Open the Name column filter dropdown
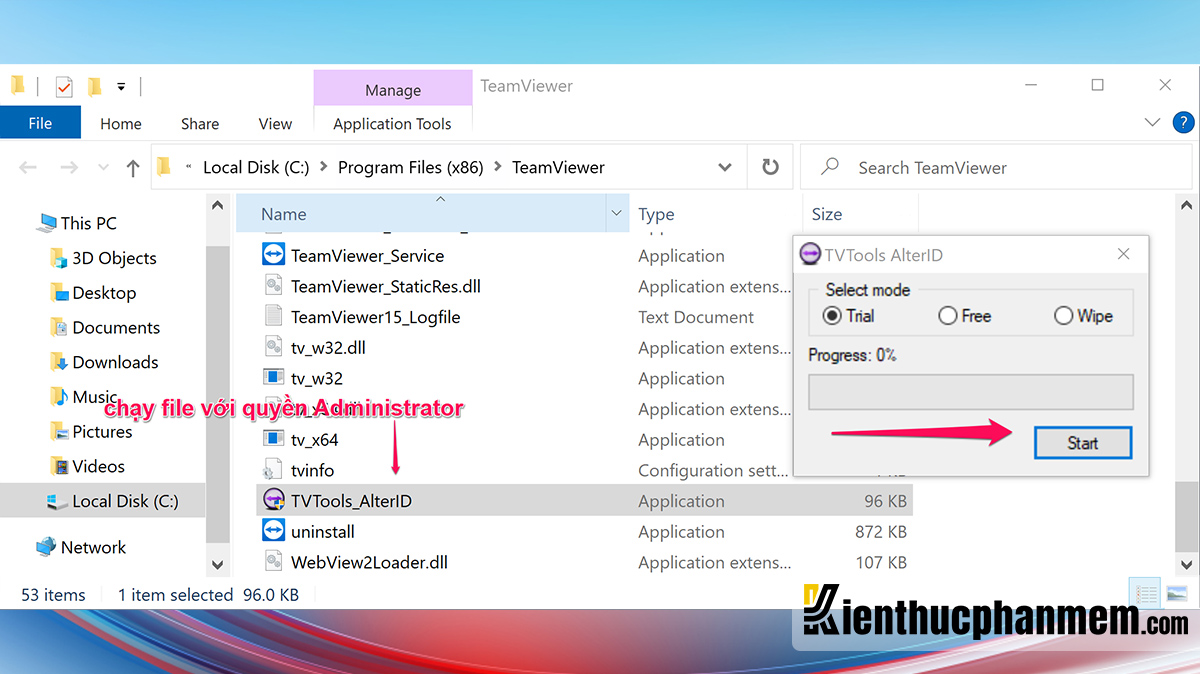 point(616,214)
